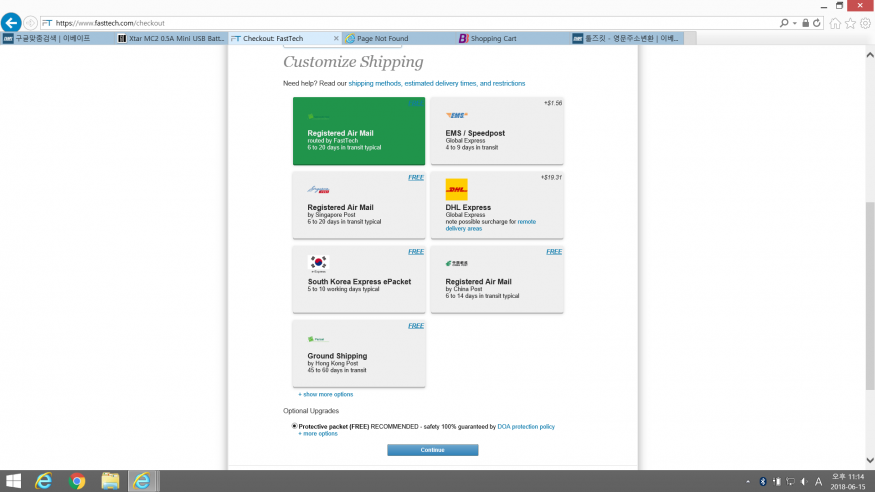Open the DOA protection policy link
875x492 pixels.
click(525, 426)
